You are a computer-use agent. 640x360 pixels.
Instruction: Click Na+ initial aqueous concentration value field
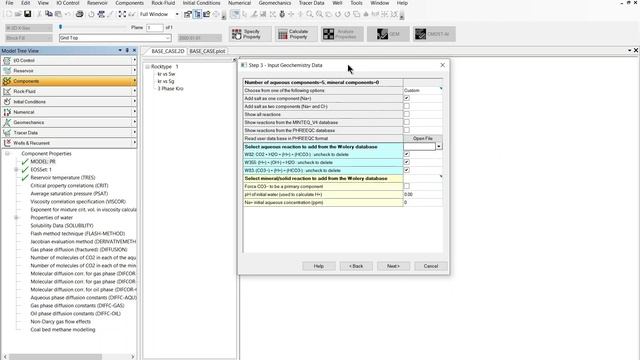click(423, 202)
